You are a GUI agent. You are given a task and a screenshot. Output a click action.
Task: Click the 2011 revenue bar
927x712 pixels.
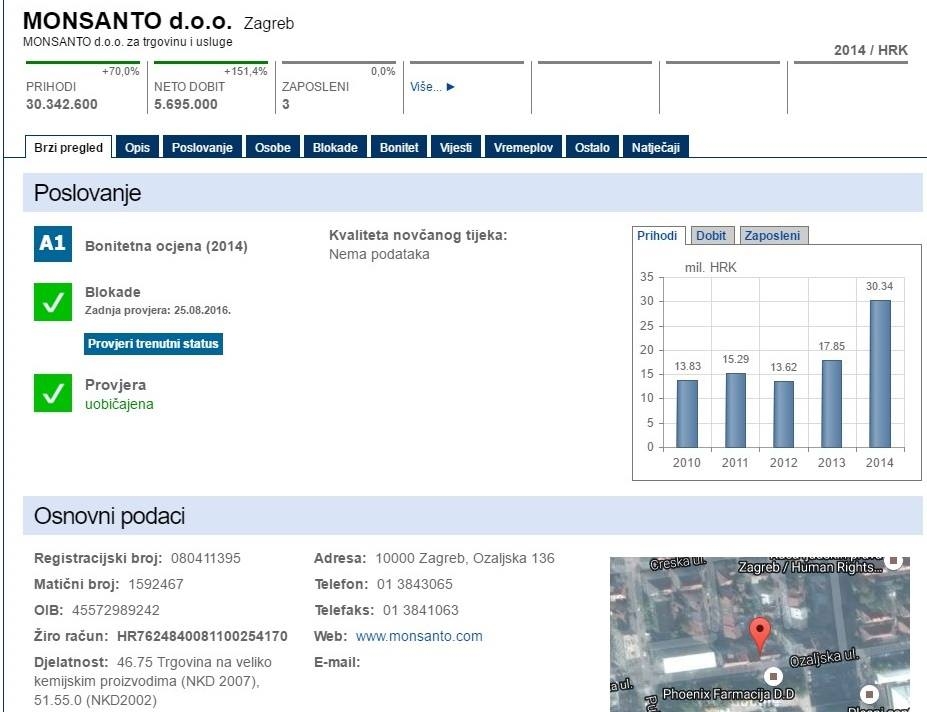point(735,410)
